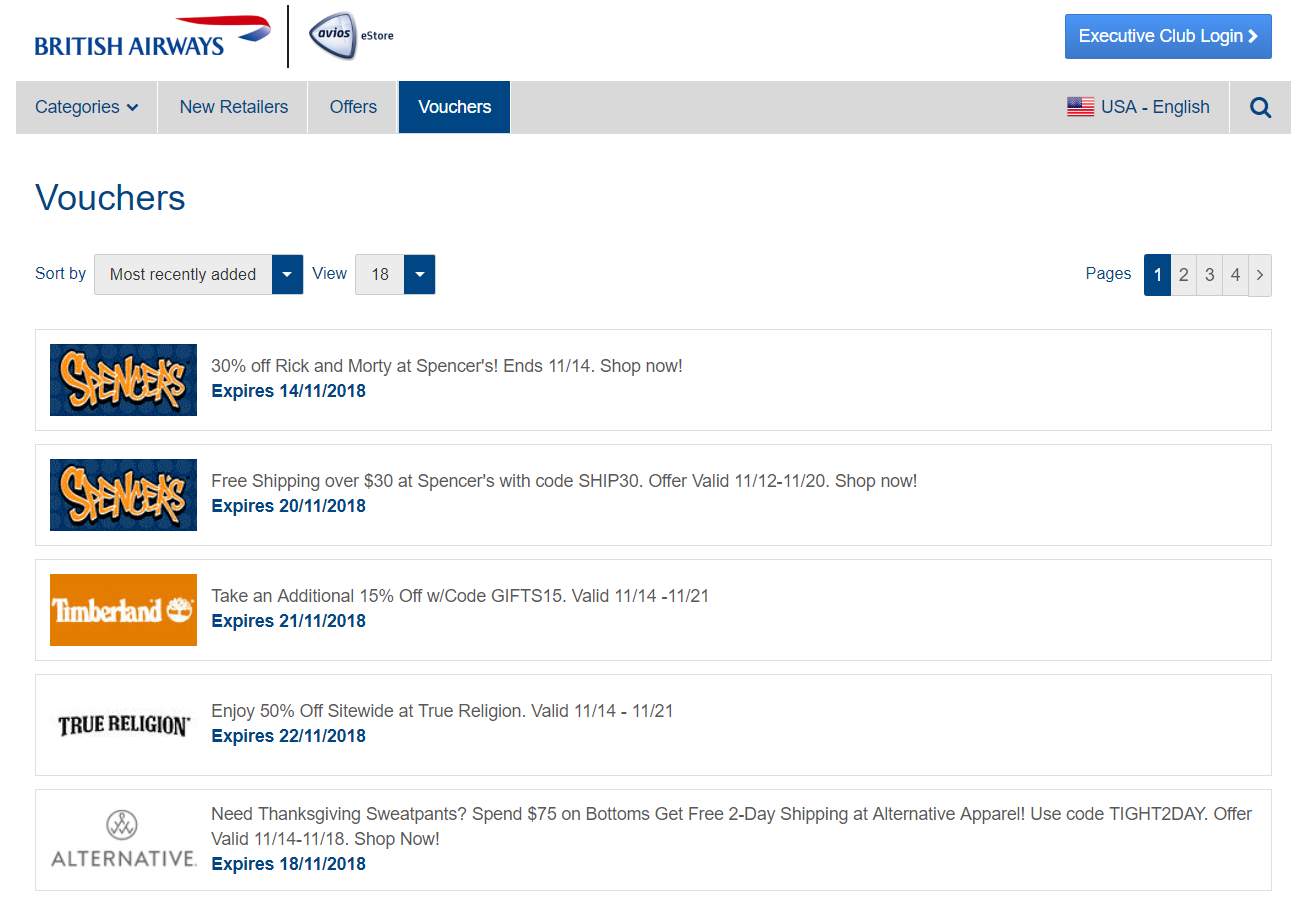Click the next page arrow
Screen dimensions: 1302x900
point(1260,275)
